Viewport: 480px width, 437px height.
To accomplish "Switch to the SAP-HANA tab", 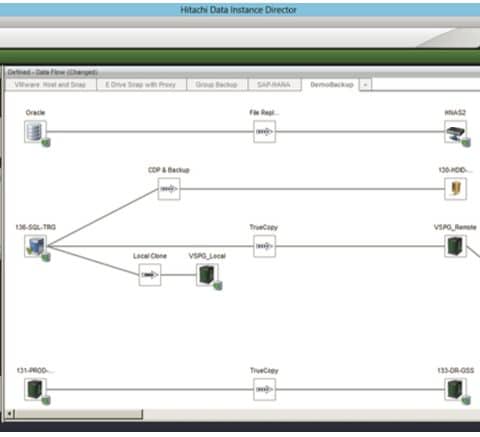I will (274, 85).
